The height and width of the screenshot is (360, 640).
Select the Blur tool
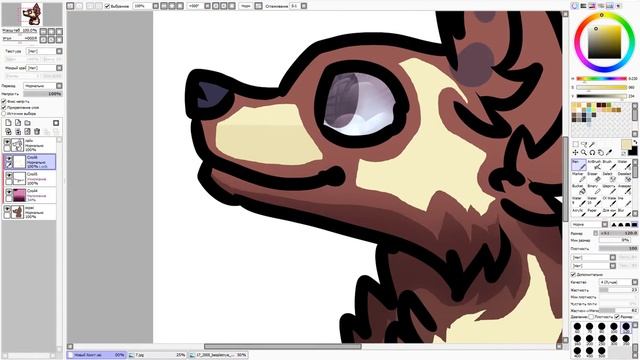coord(624,213)
